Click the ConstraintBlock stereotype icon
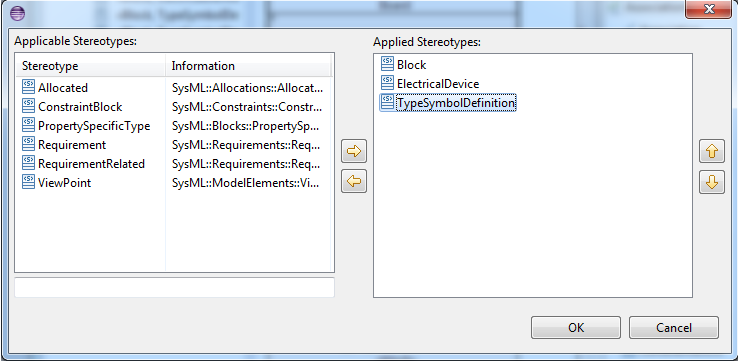The image size is (738, 362). point(28,106)
